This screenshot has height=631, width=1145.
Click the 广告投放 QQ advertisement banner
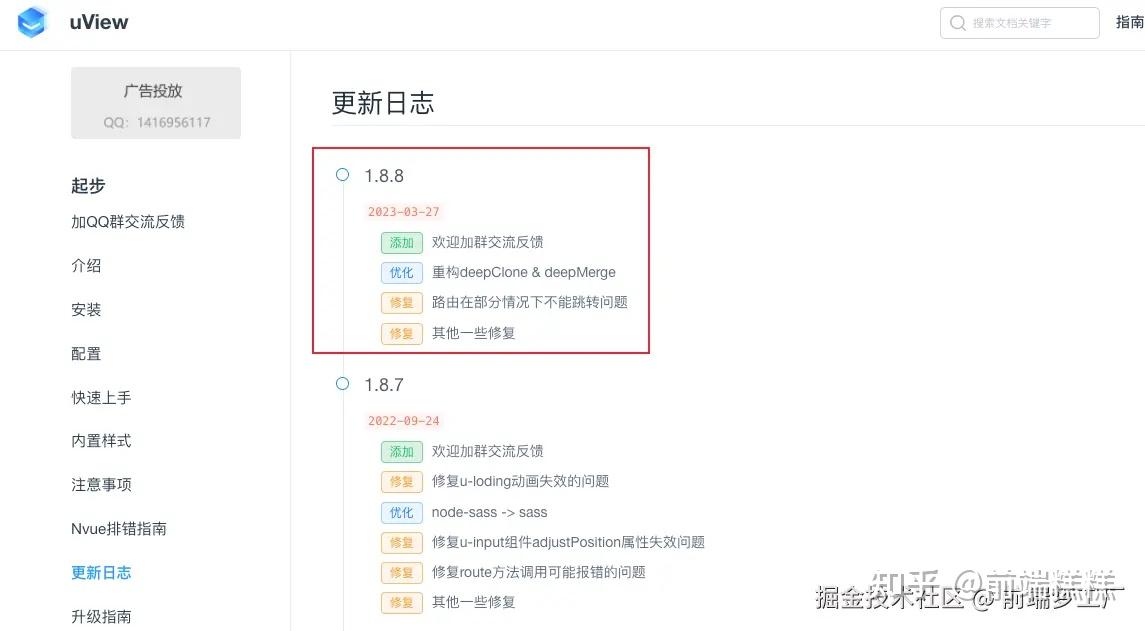(x=155, y=102)
